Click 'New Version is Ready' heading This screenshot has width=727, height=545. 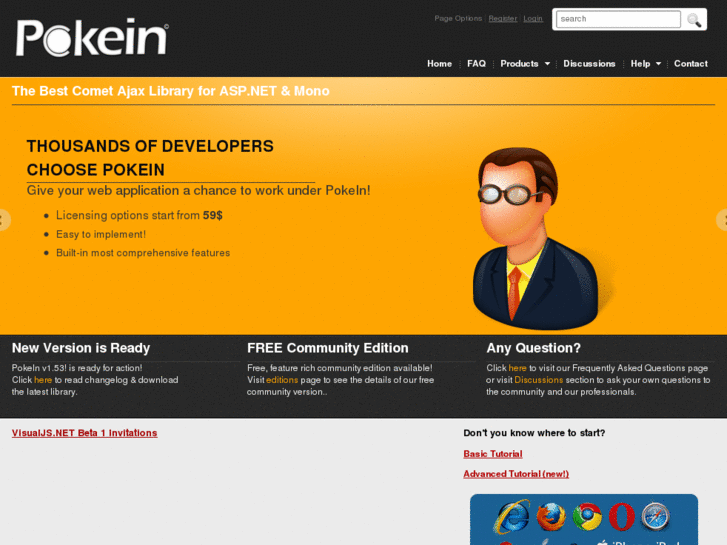(81, 348)
